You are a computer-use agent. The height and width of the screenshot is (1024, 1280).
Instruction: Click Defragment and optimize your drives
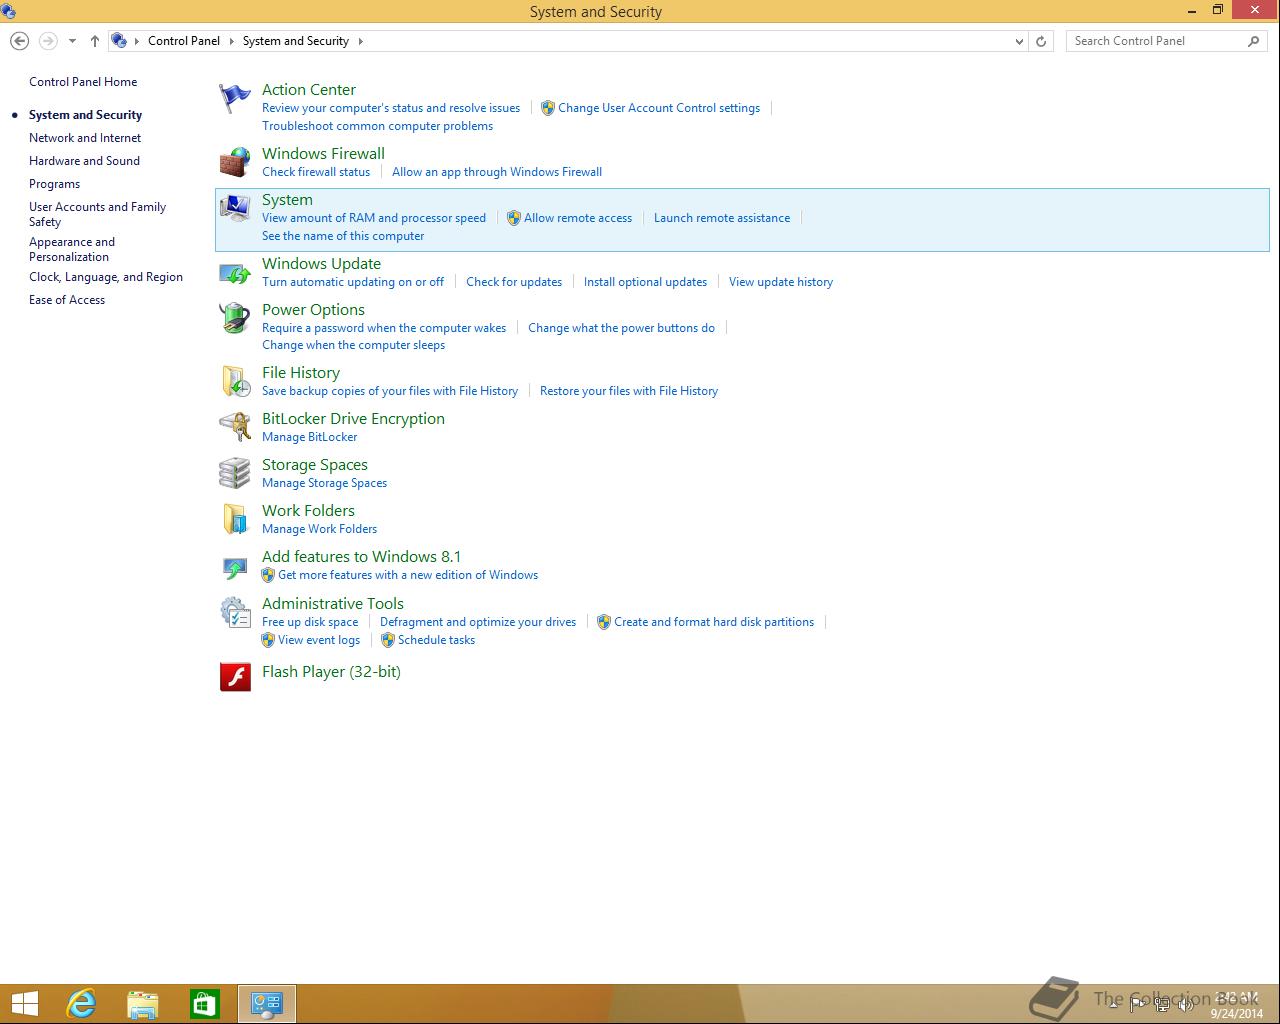(x=478, y=622)
